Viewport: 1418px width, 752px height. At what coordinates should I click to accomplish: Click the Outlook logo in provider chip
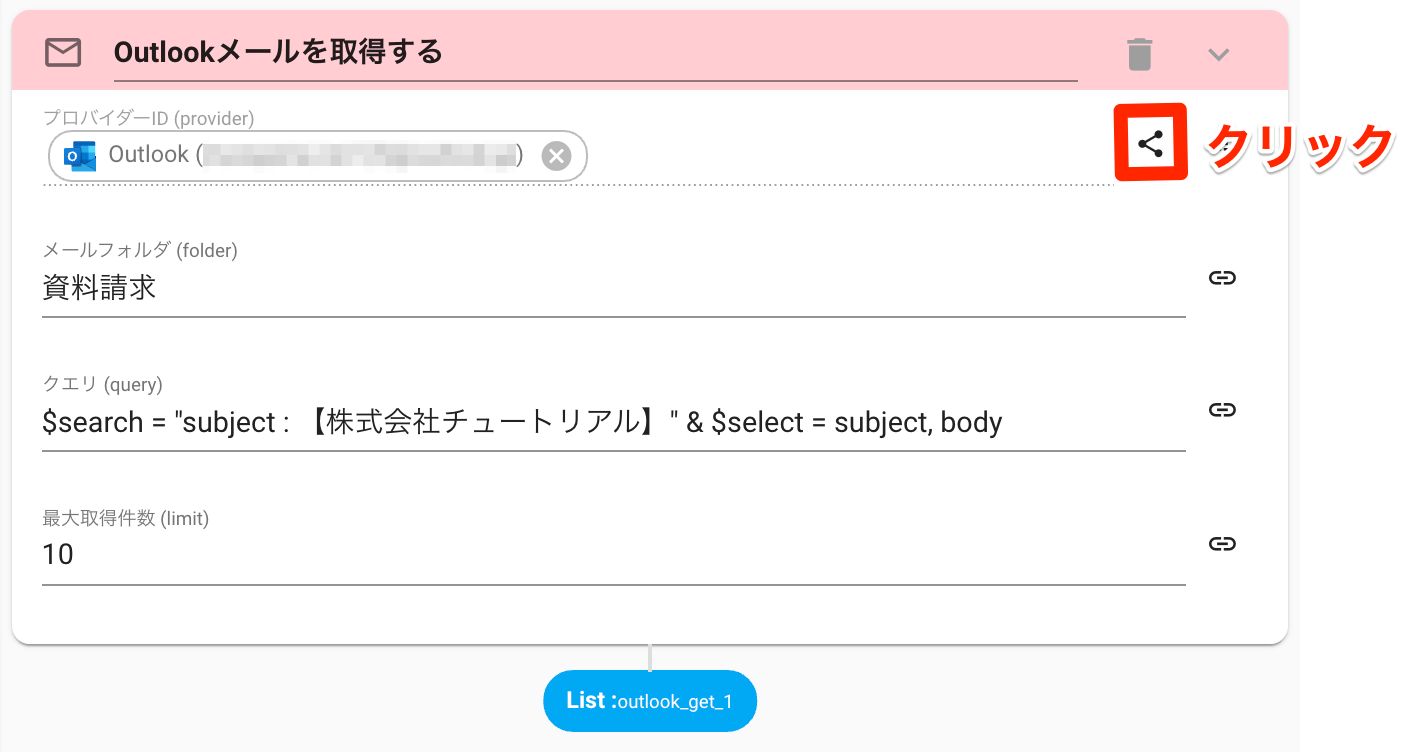click(80, 156)
